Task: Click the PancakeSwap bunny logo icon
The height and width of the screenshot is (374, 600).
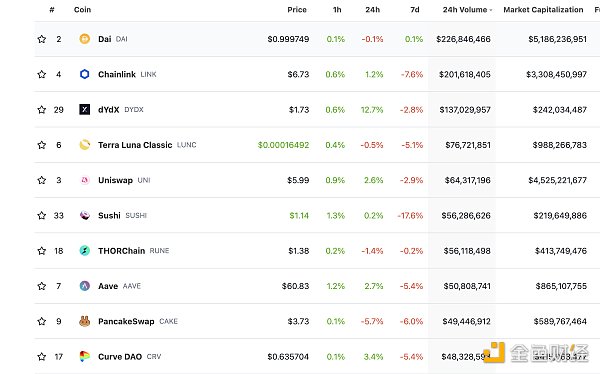Action: 85,321
